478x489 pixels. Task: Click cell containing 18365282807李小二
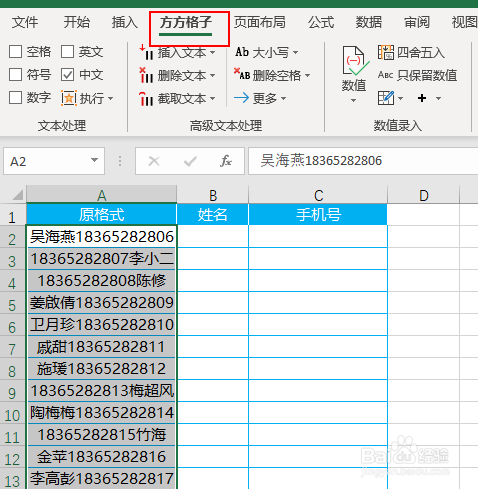point(102,259)
